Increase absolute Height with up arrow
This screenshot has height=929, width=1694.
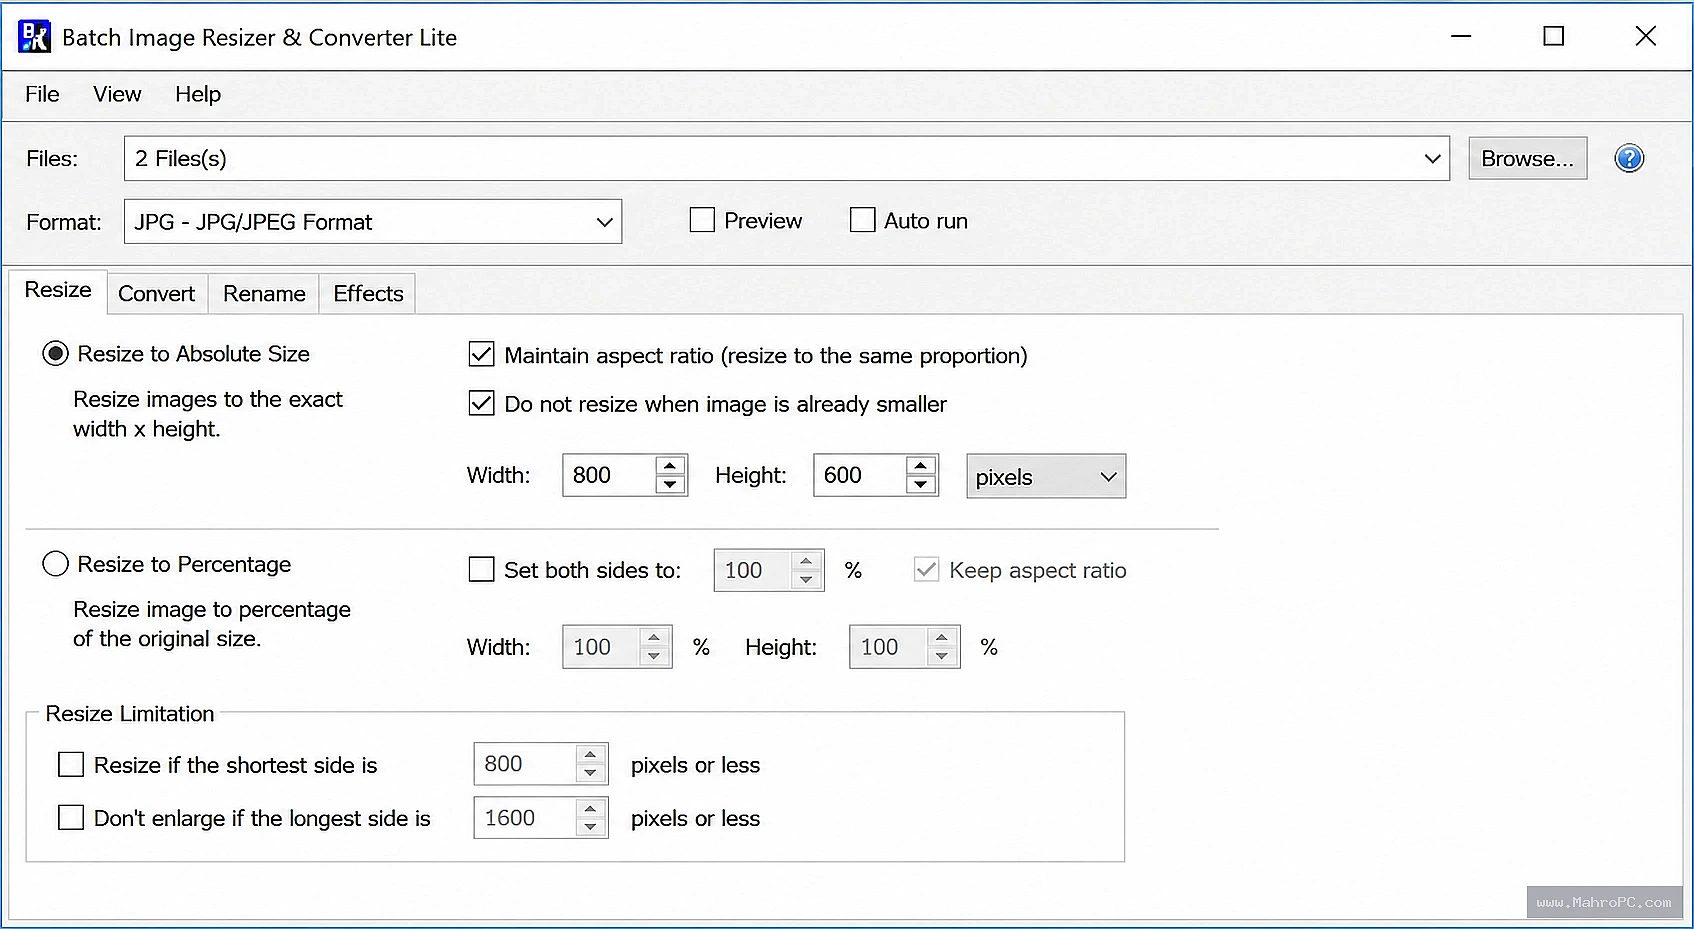[x=921, y=465]
